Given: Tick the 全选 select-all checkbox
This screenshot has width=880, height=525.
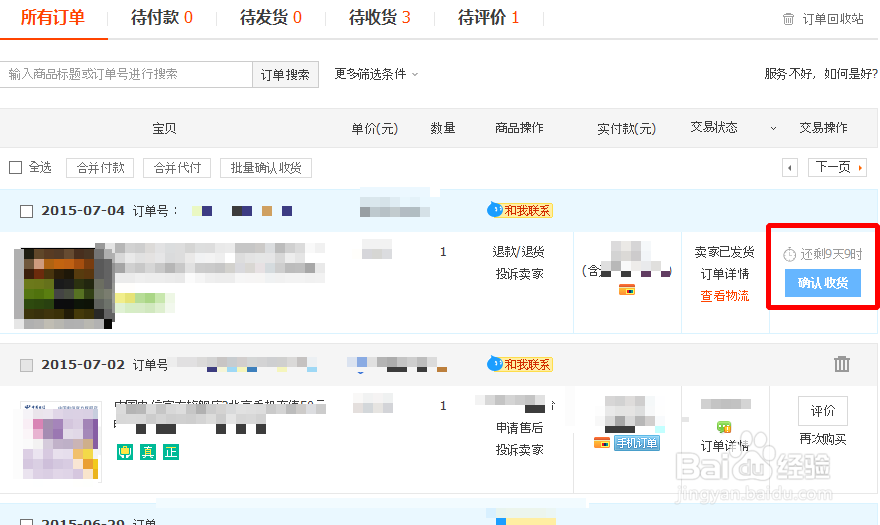Looking at the screenshot, I should pos(16,167).
